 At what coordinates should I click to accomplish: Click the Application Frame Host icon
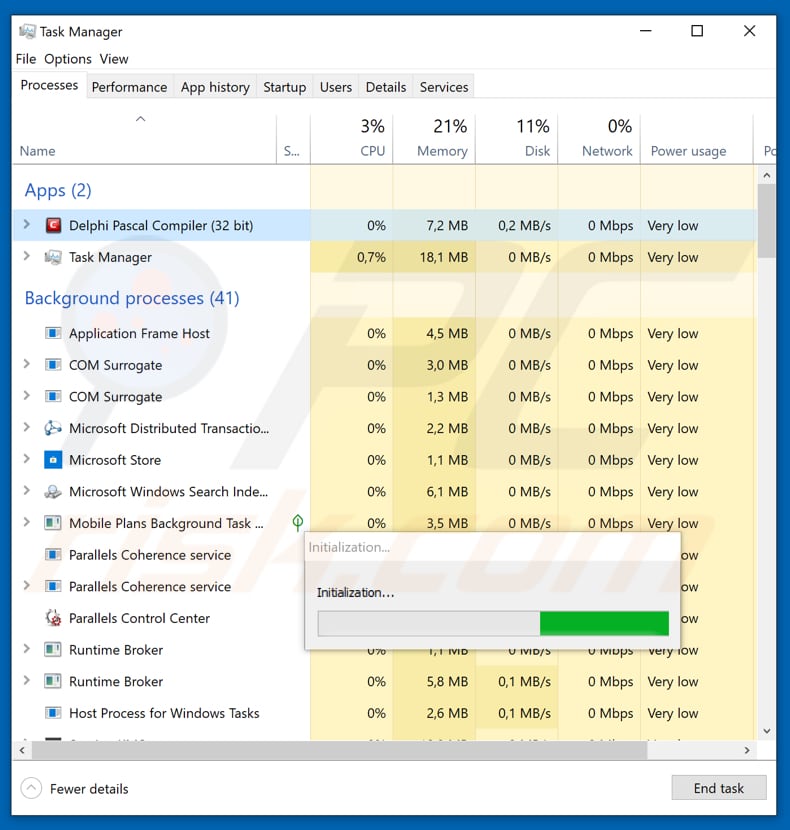point(53,333)
